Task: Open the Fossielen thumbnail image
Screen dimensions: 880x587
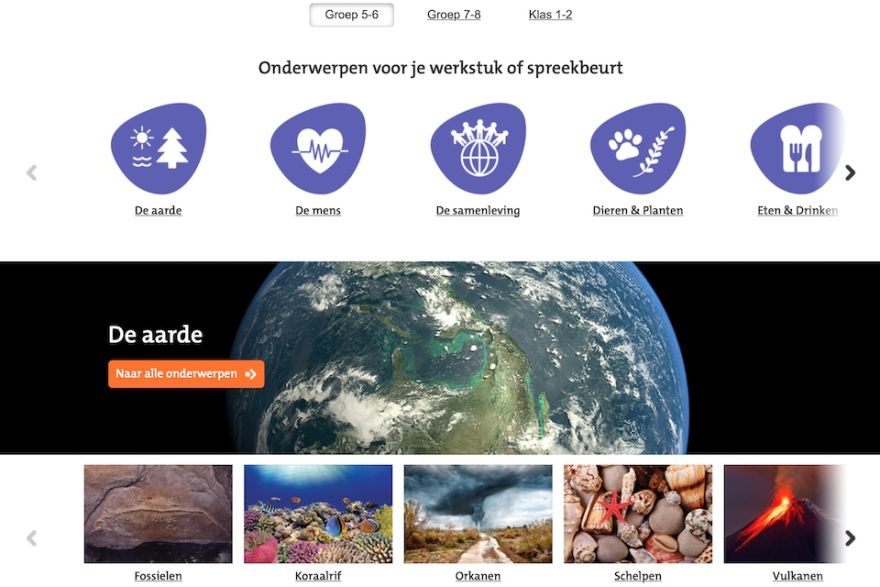Action: click(158, 513)
